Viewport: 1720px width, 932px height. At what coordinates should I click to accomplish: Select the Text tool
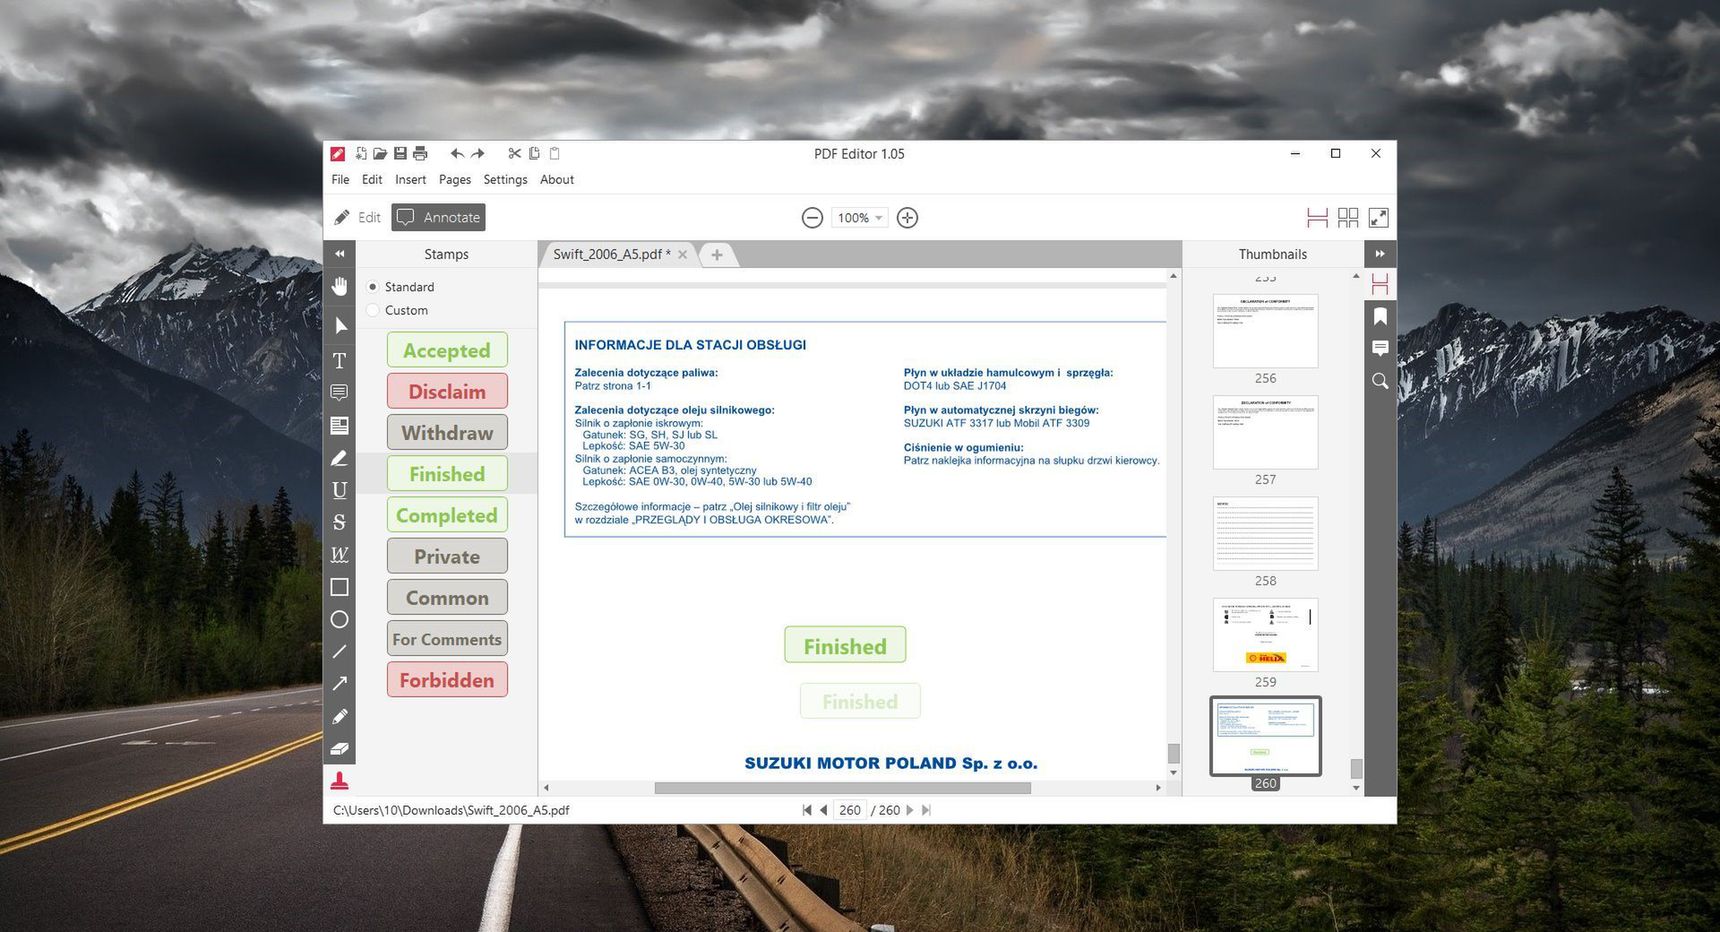(x=340, y=360)
